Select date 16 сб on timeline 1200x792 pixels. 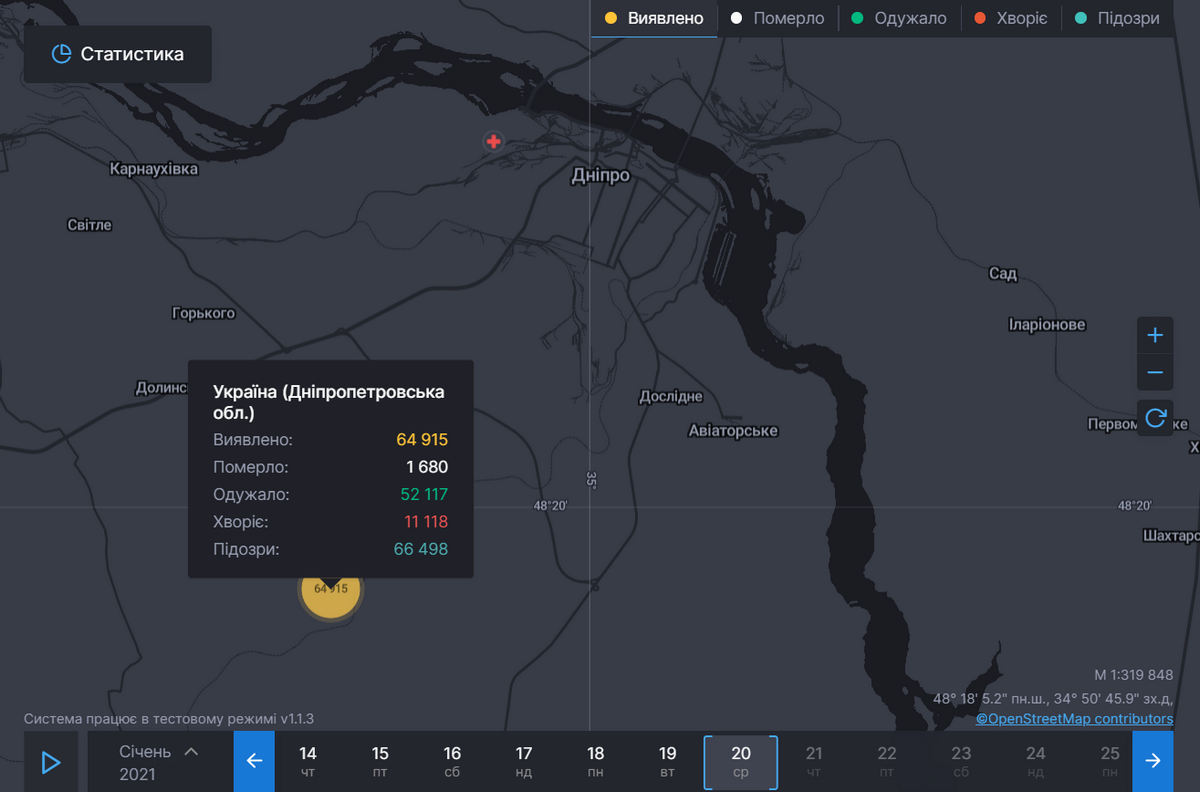(x=452, y=762)
